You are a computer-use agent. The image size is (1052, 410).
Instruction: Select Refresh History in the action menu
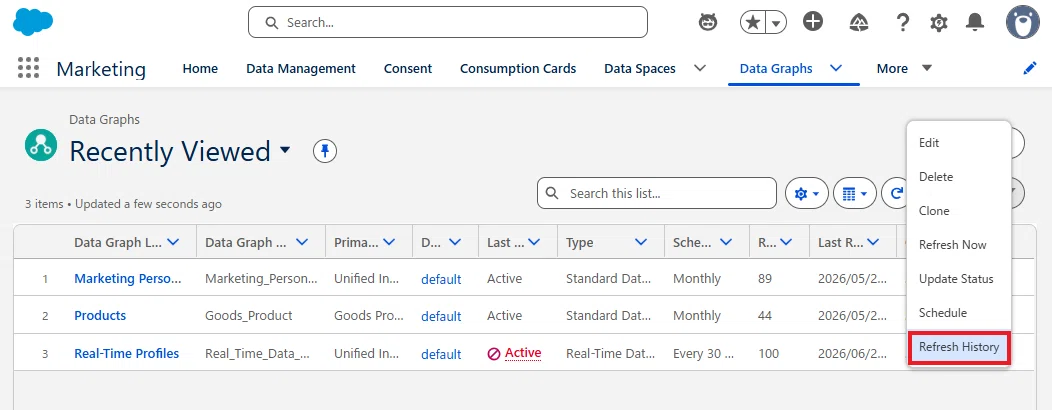(959, 348)
